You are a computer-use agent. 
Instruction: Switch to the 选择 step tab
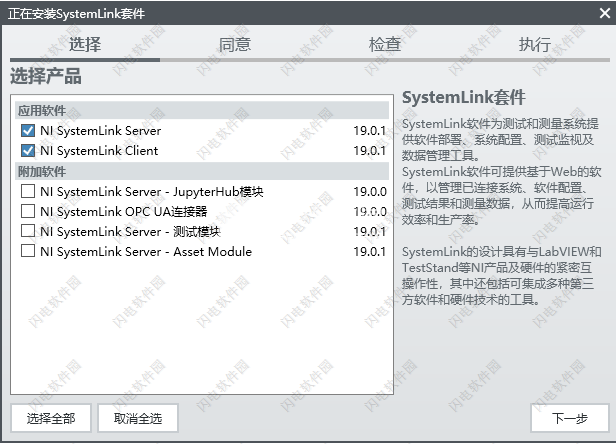(x=85, y=44)
